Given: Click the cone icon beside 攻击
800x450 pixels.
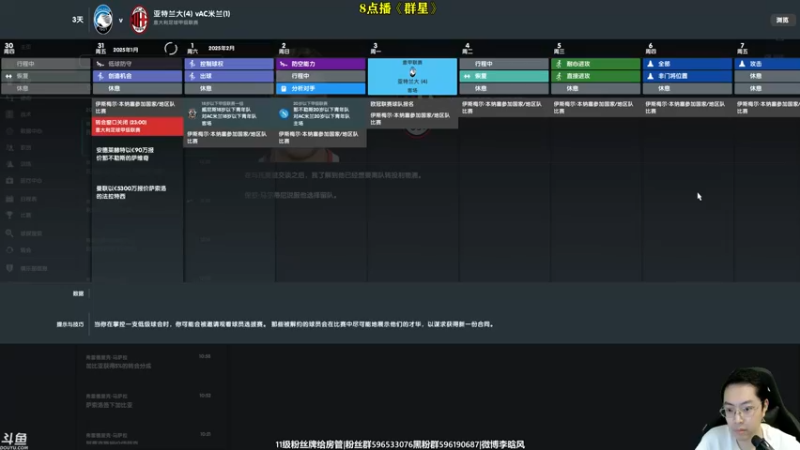Looking at the screenshot, I should [x=742, y=64].
